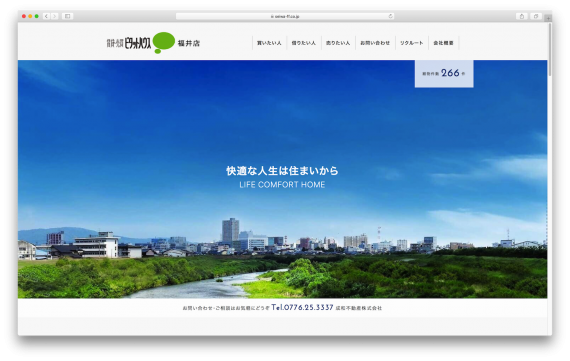Viewport: 570px width, 361px height.
Task: Click the ピタットハウス 福井店 logo
Action: click(x=153, y=43)
